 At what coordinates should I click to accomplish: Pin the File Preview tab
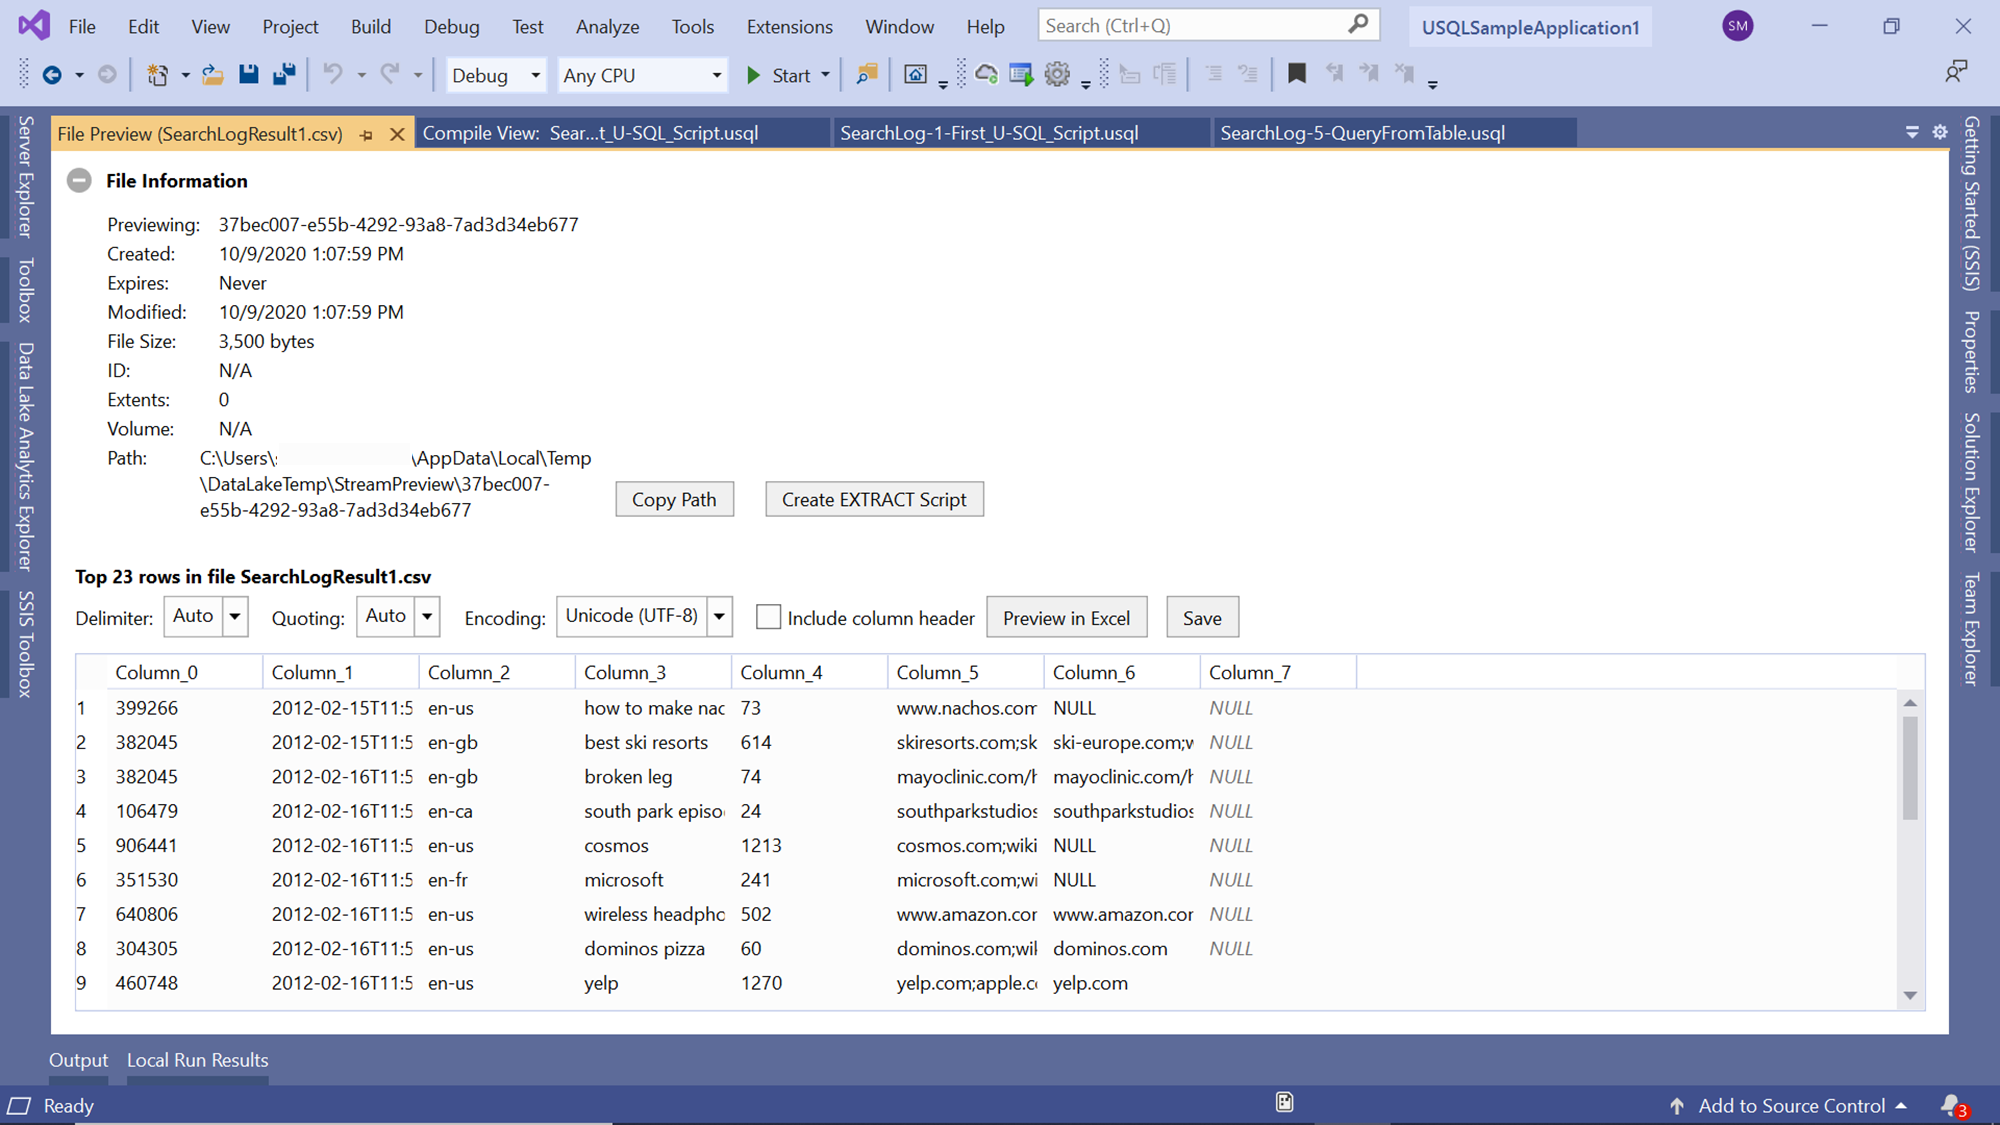pyautogui.click(x=367, y=134)
